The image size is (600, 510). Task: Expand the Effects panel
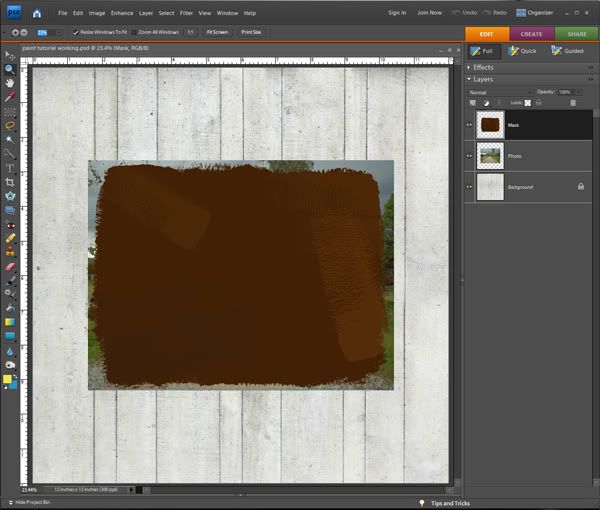(469, 67)
